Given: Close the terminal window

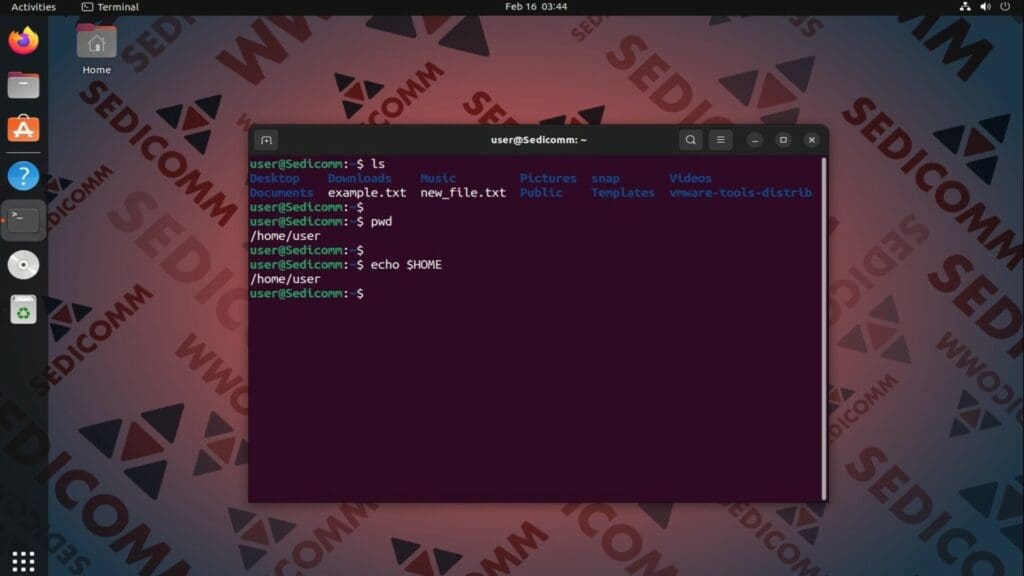Looking at the screenshot, I should (812, 140).
